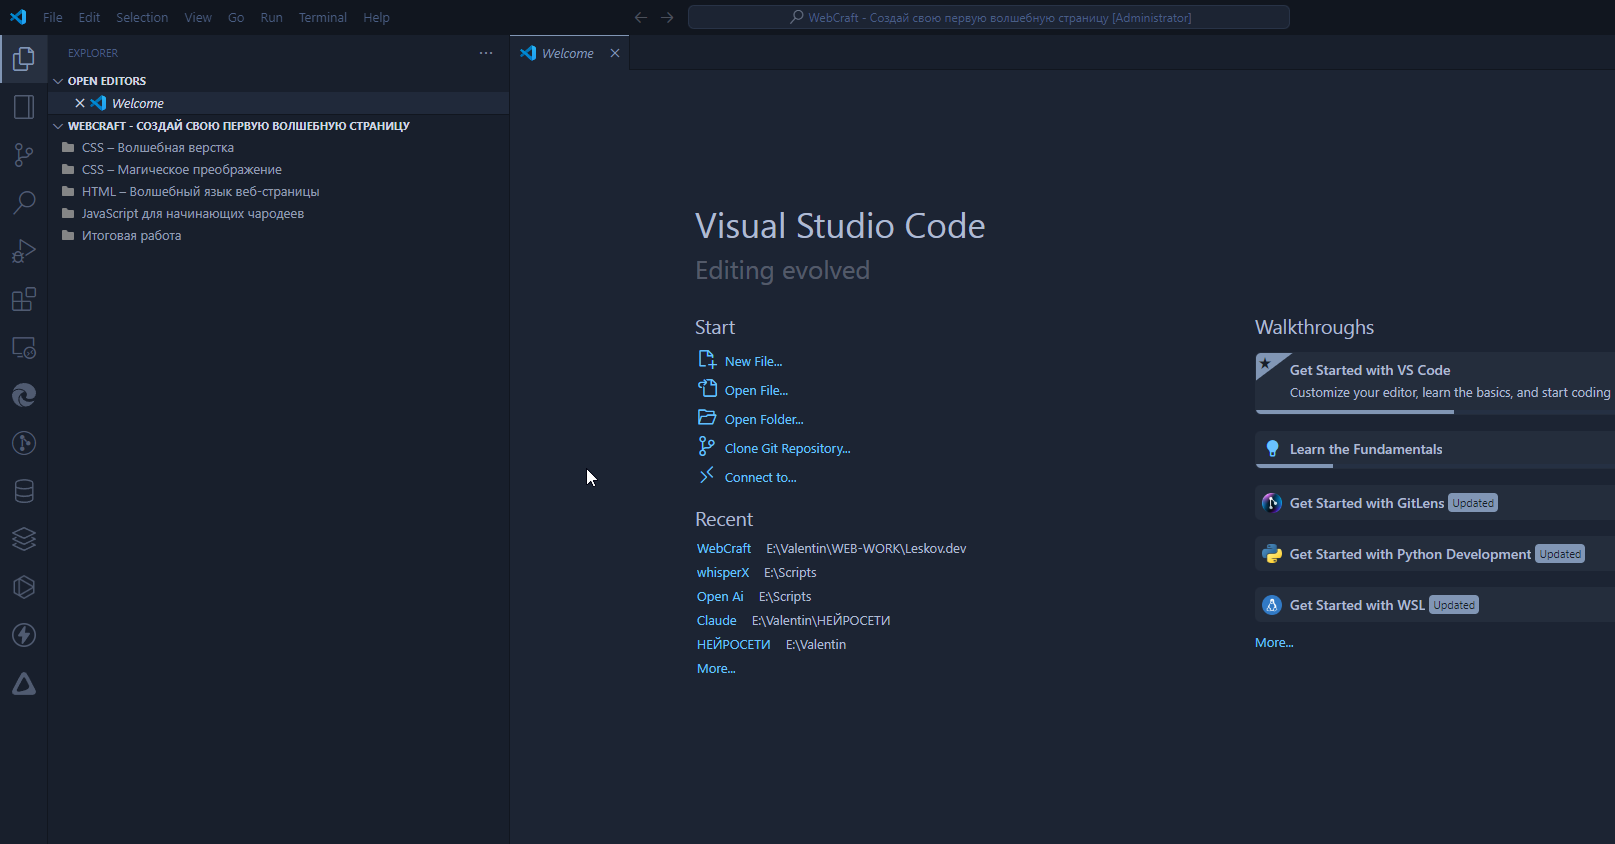This screenshot has height=844, width=1615.
Task: Open recent whisperX folder
Action: pos(723,572)
